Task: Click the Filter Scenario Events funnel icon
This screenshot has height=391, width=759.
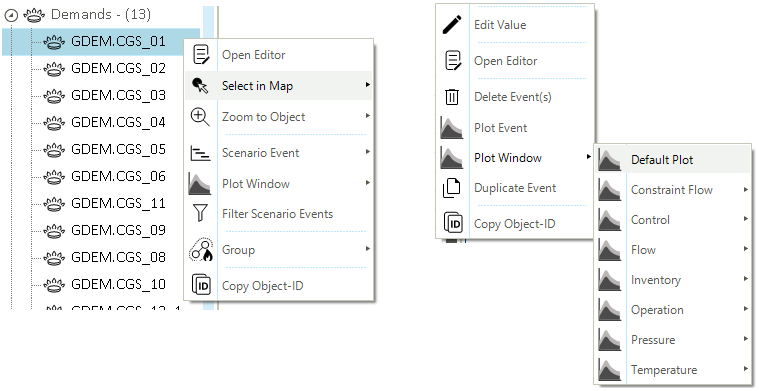Action: click(x=200, y=213)
